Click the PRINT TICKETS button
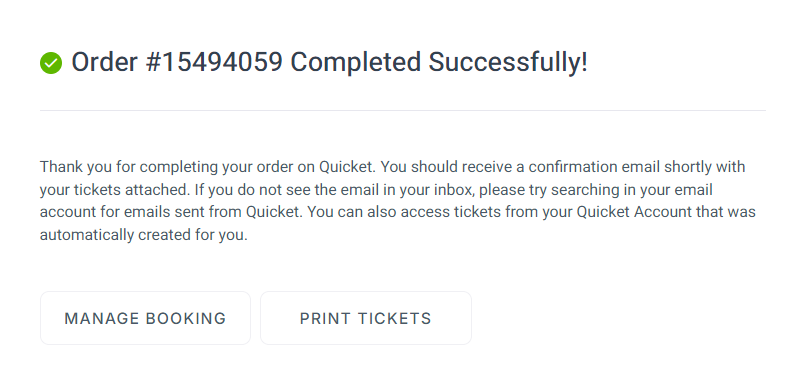Viewport: 790px width, 374px height. 366,318
